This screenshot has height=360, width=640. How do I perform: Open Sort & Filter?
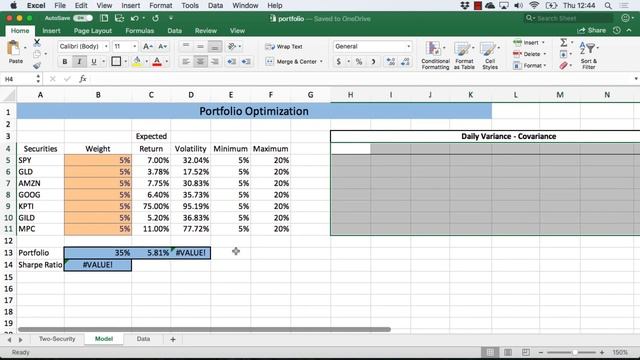pyautogui.click(x=589, y=55)
